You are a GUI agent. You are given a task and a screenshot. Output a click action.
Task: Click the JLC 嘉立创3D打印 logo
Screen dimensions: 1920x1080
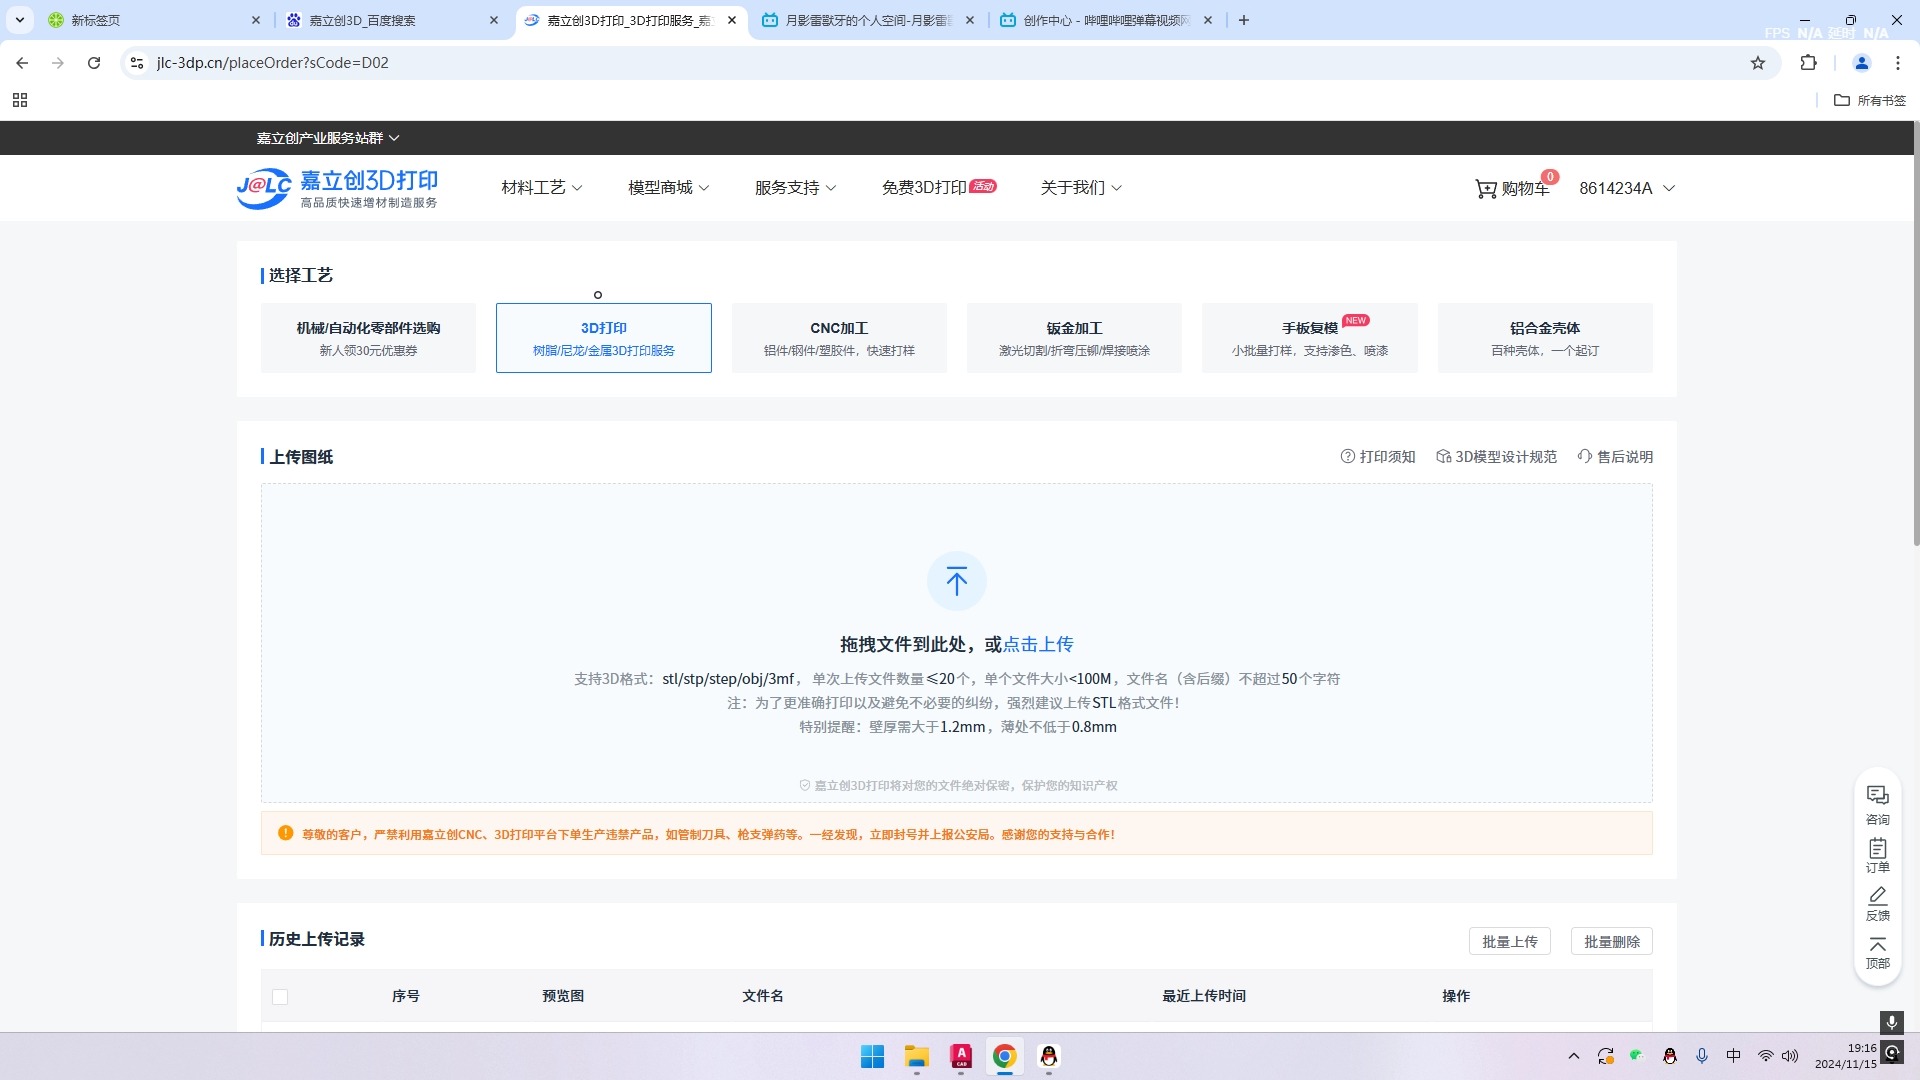click(x=337, y=188)
